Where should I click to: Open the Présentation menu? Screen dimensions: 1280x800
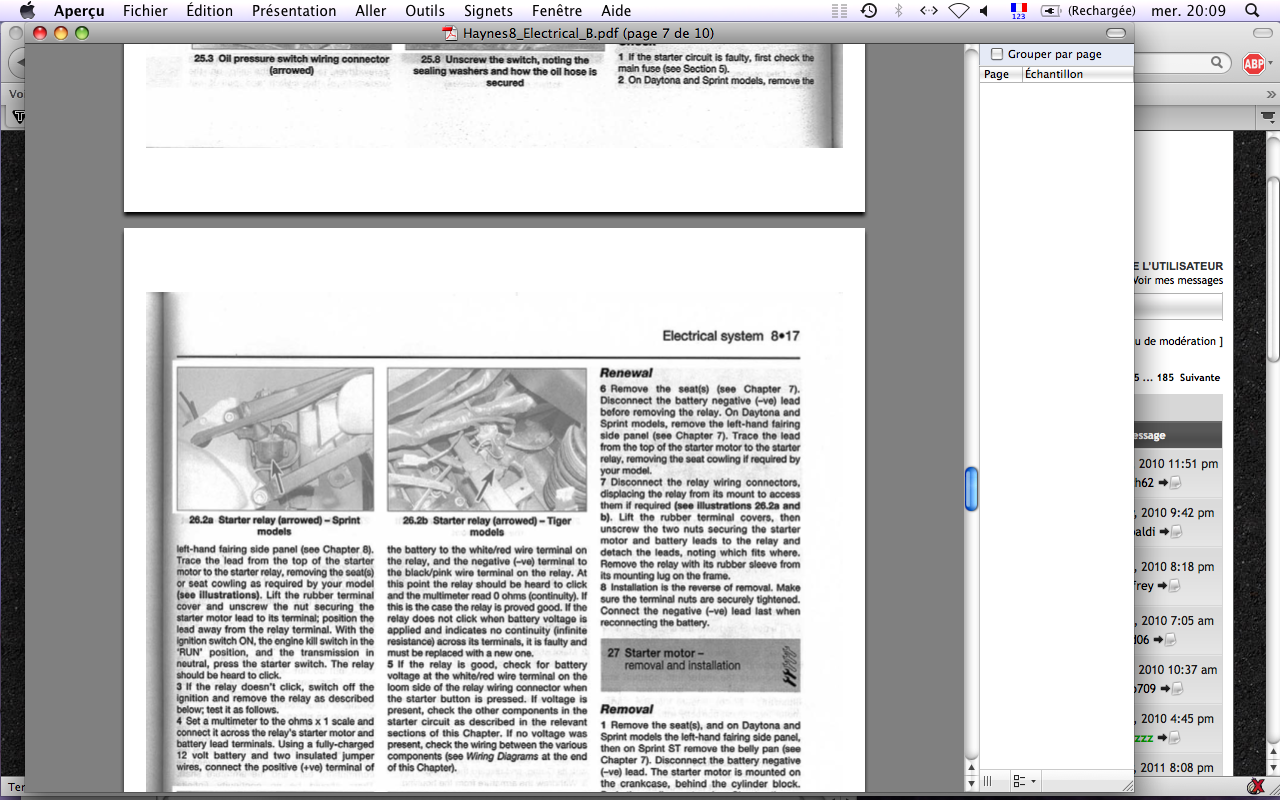[x=294, y=11]
